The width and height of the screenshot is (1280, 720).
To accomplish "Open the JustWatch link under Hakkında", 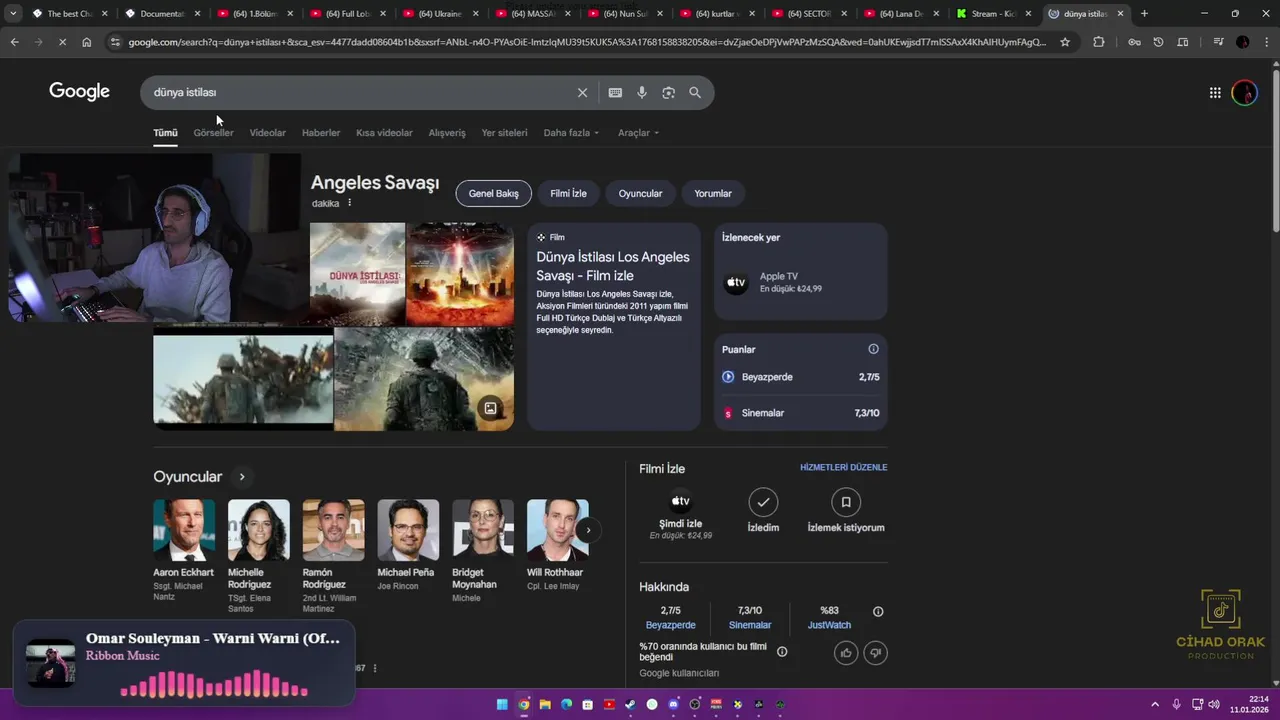I will click(829, 625).
